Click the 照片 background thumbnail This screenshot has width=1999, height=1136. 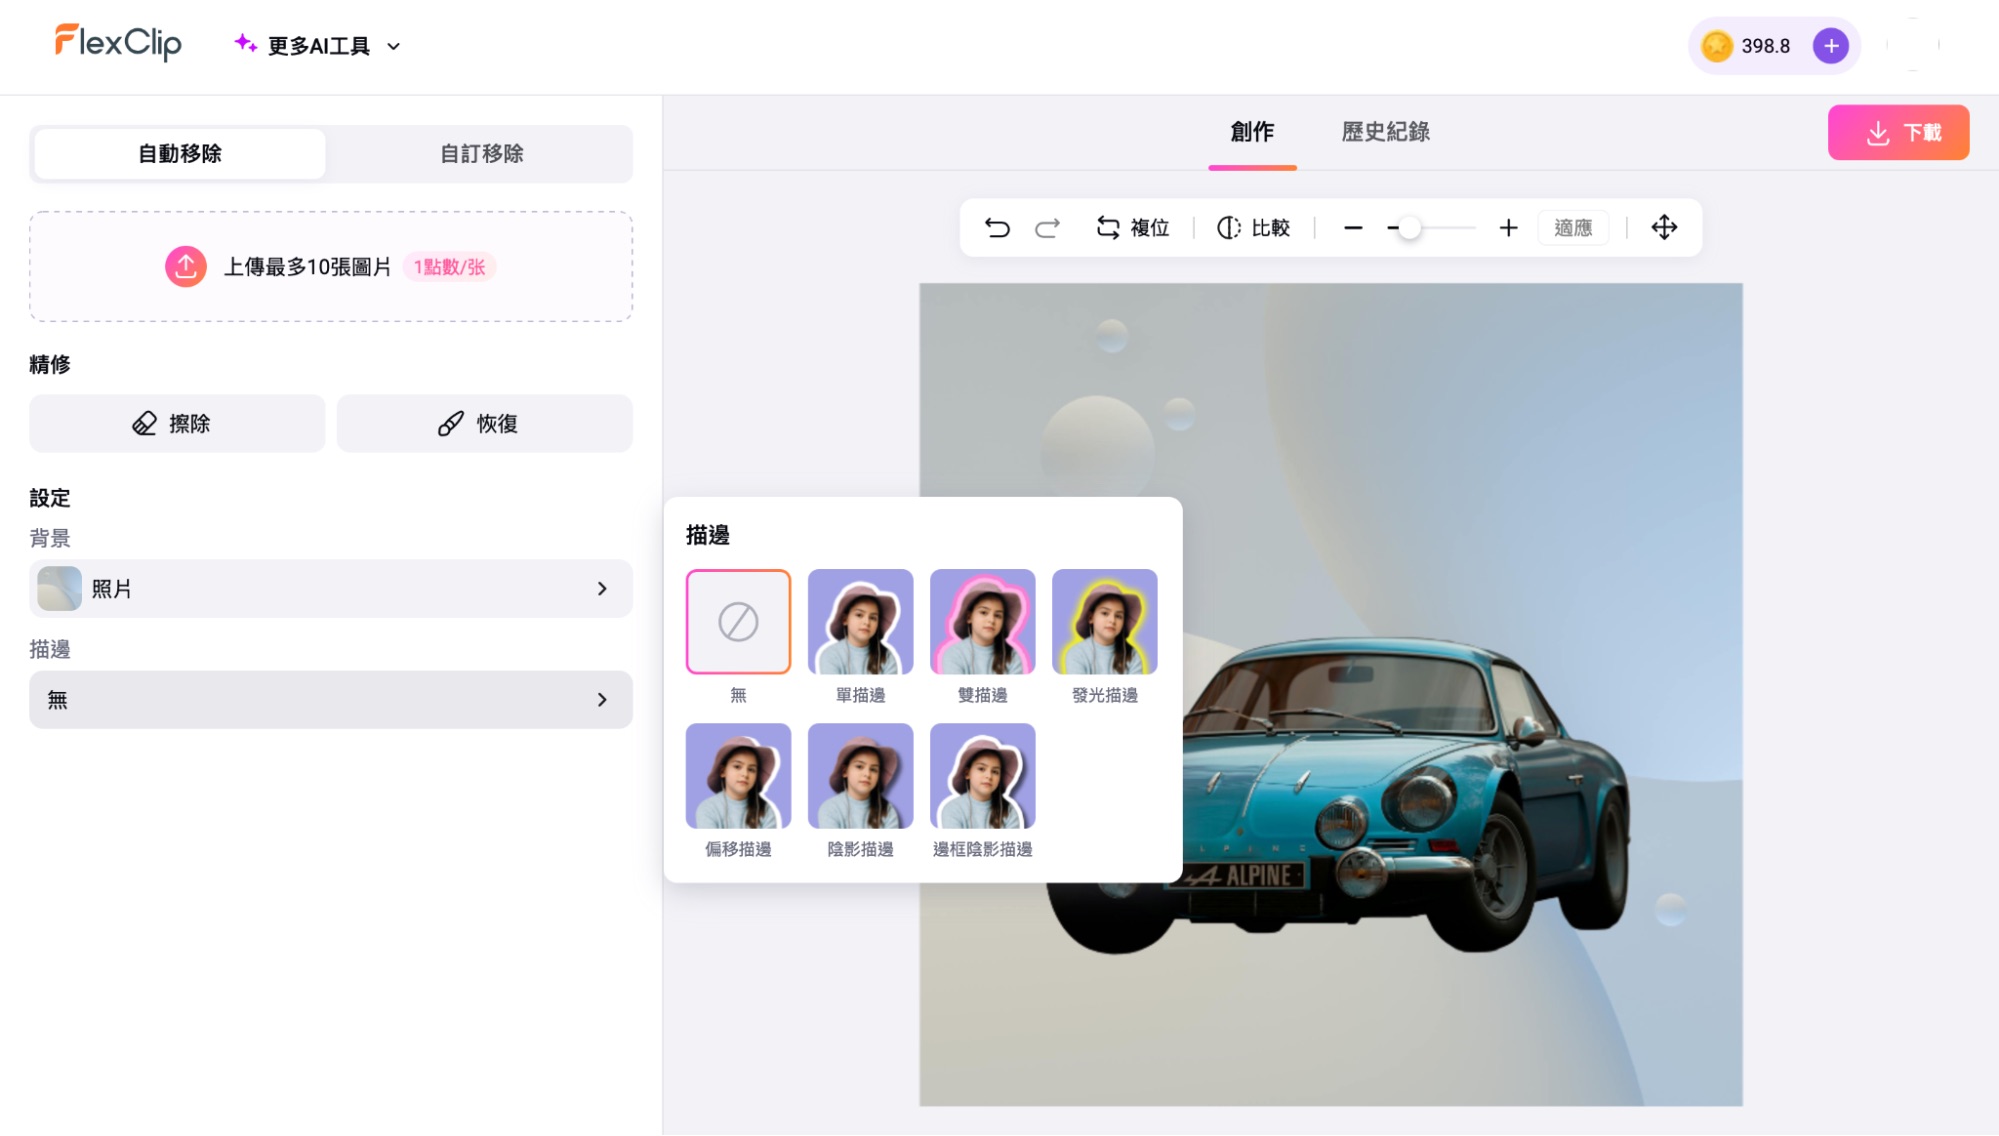coord(59,589)
